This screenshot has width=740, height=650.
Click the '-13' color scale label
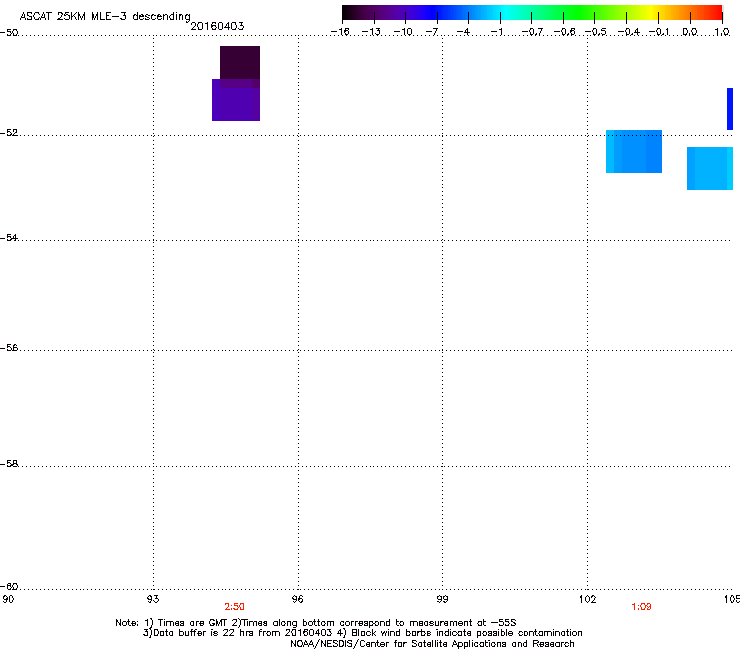[371, 32]
